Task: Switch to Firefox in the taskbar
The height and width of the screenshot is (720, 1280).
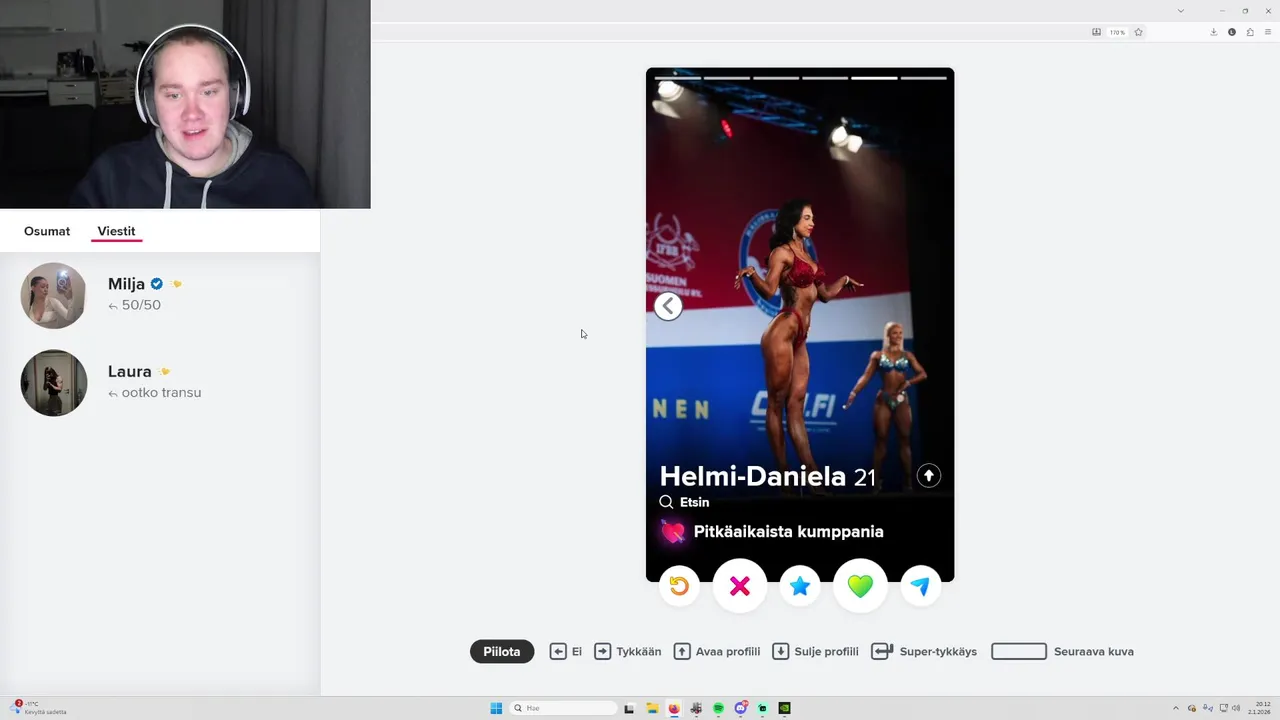Action: 673,708
